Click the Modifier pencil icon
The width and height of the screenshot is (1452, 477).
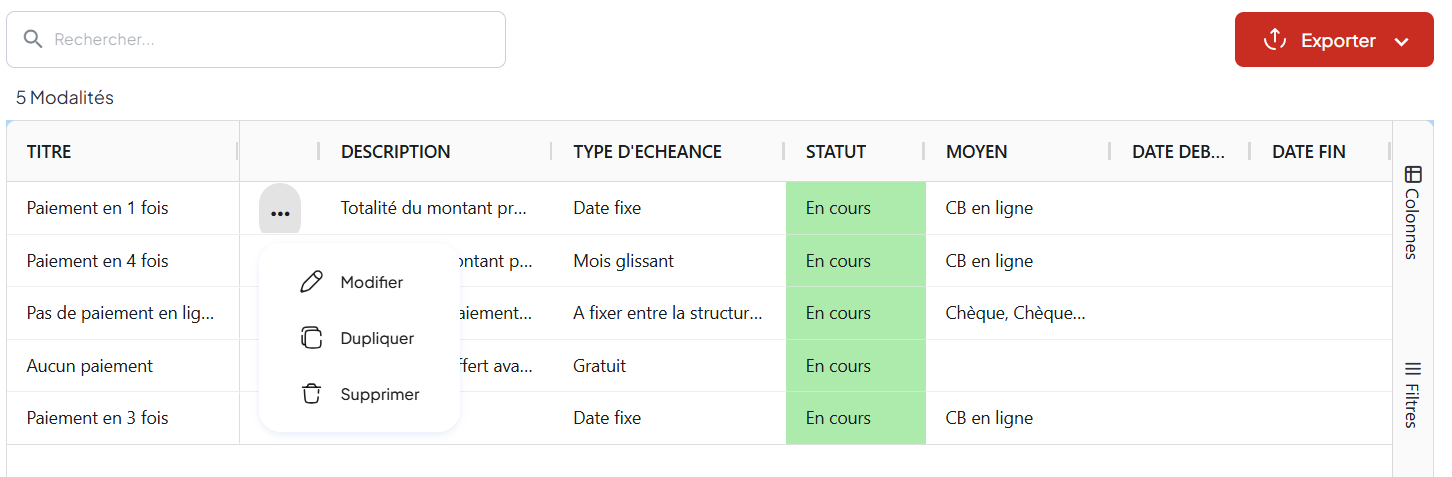point(312,282)
